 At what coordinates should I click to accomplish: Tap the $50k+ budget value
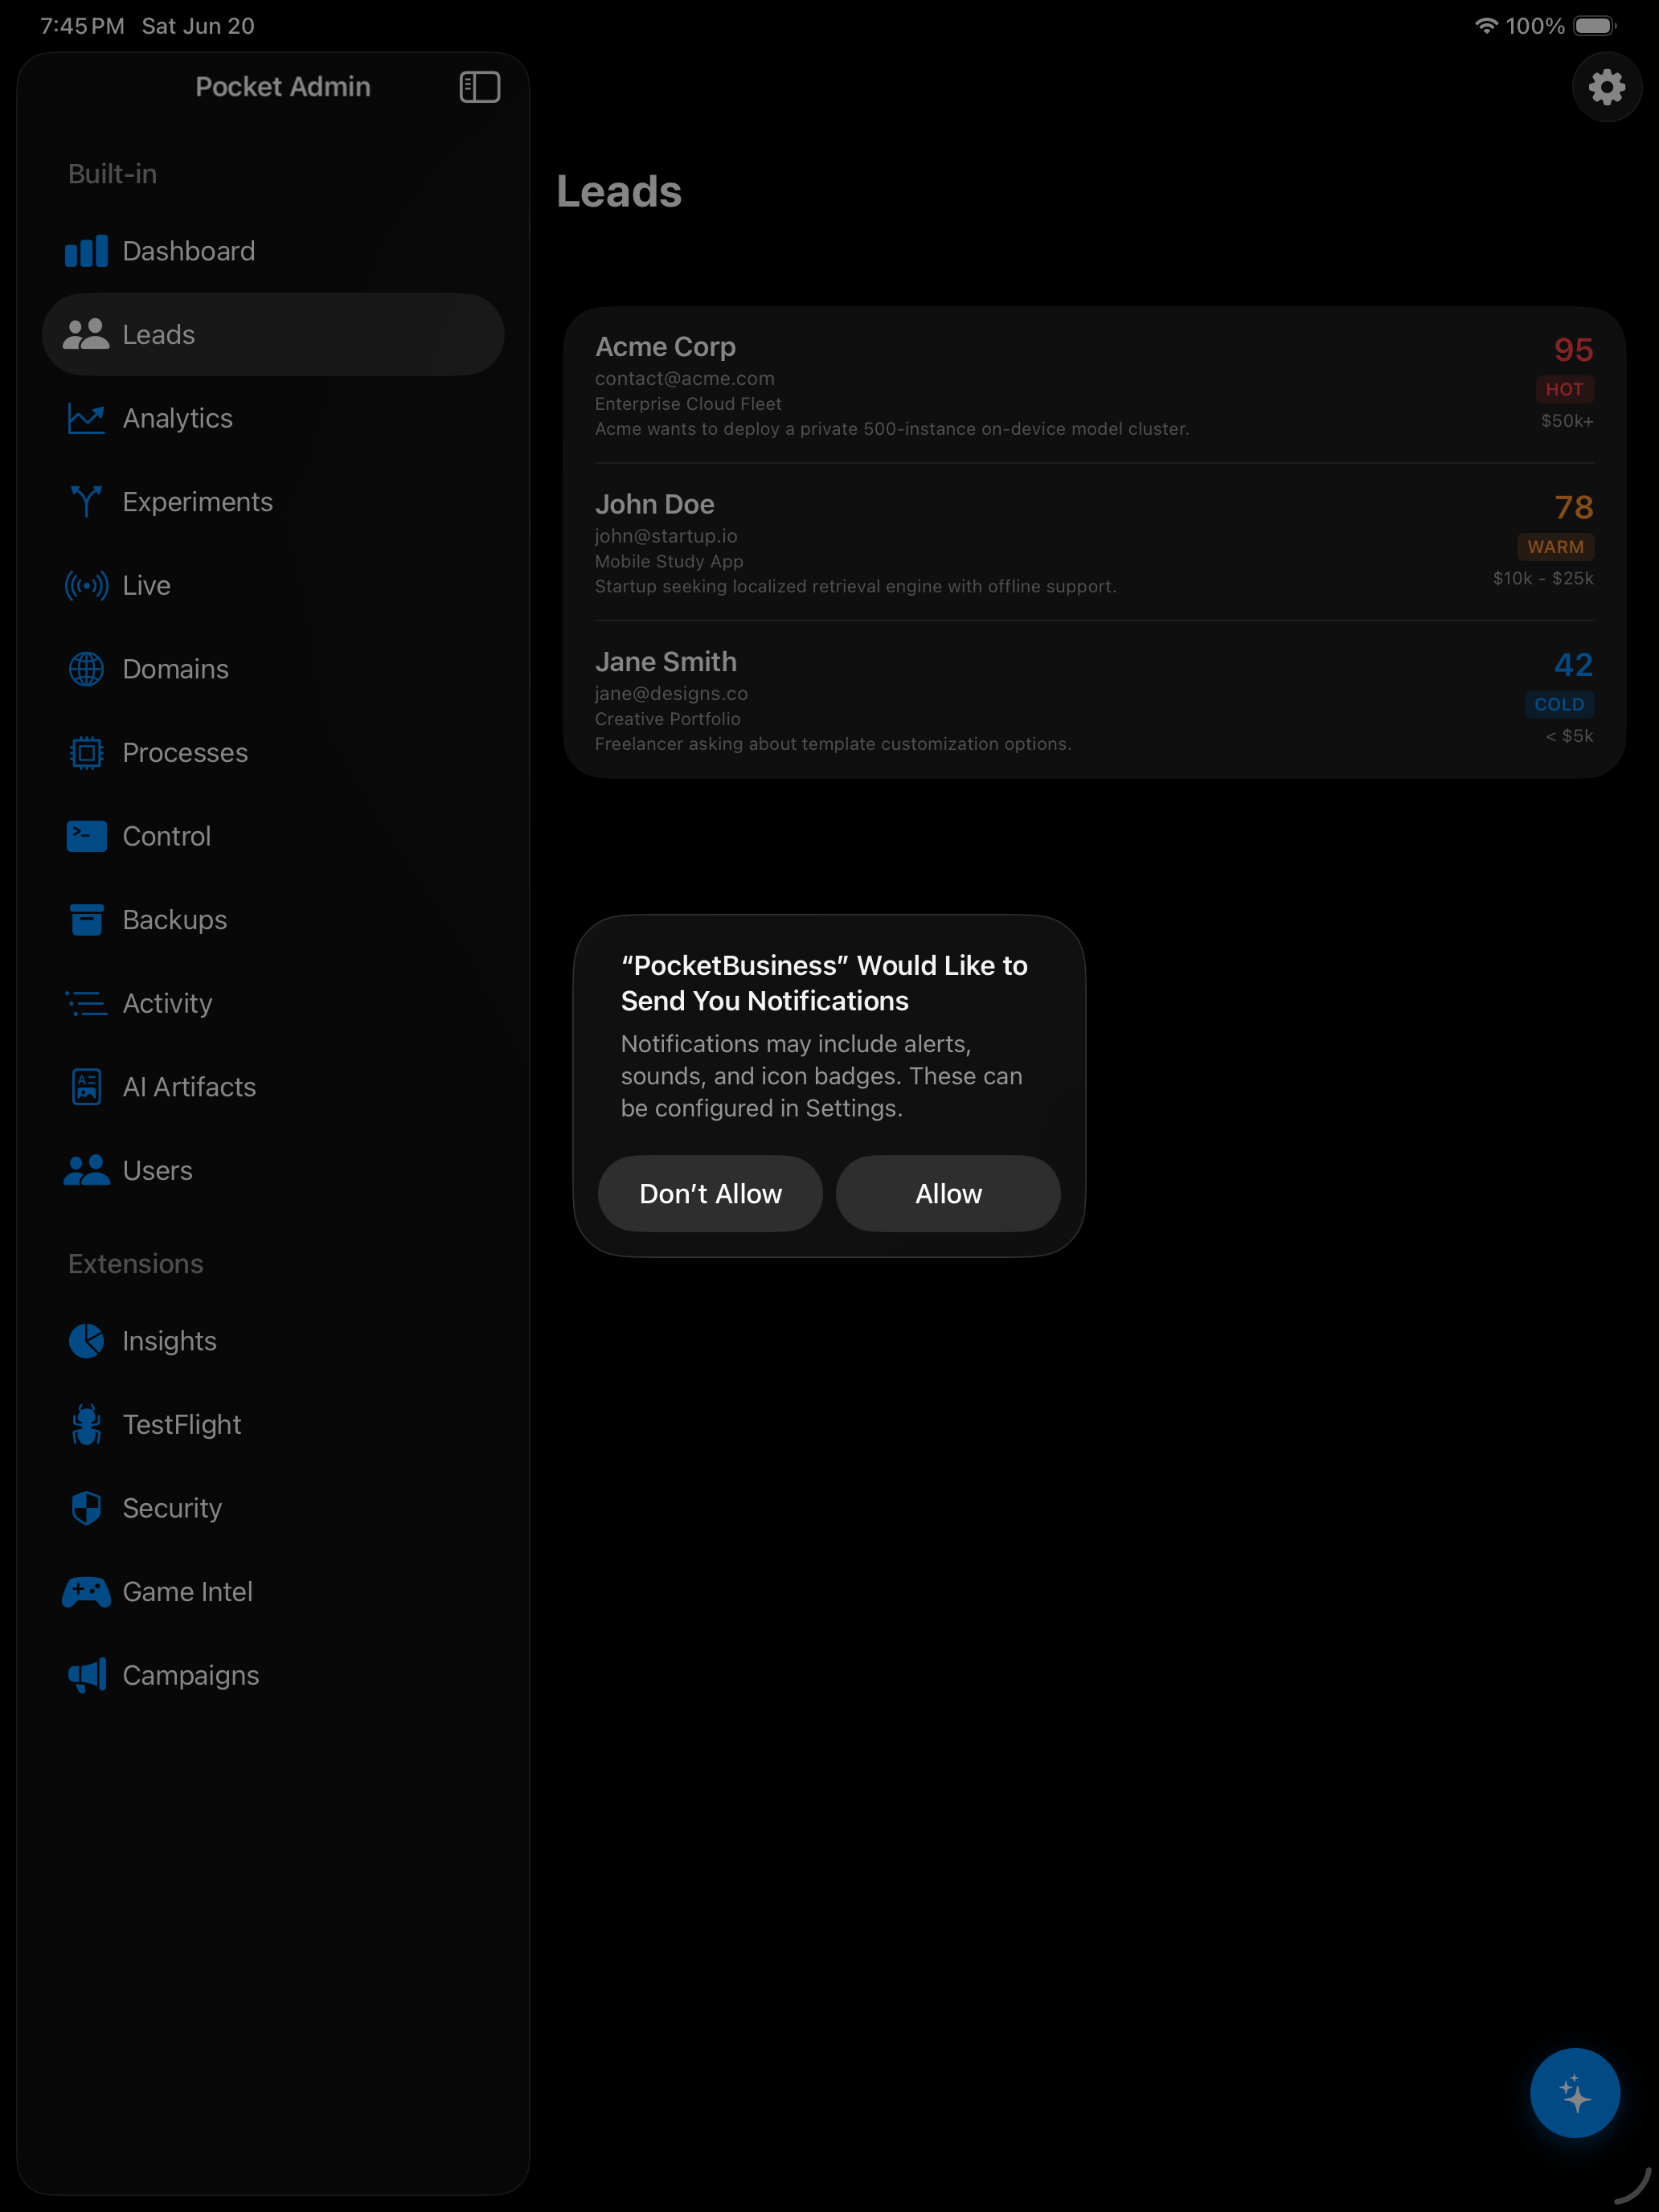tap(1567, 421)
